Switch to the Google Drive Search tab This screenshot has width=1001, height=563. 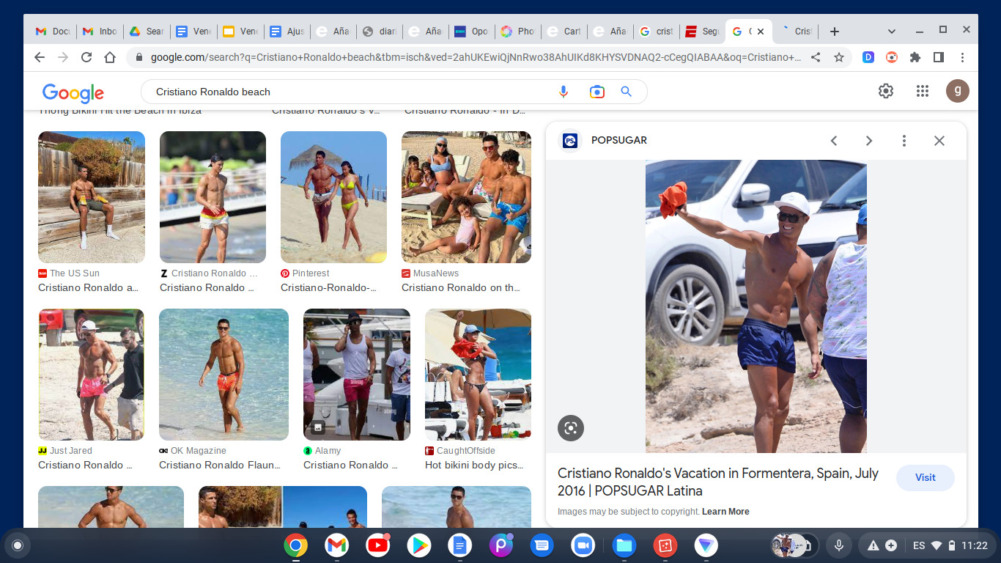click(146, 31)
